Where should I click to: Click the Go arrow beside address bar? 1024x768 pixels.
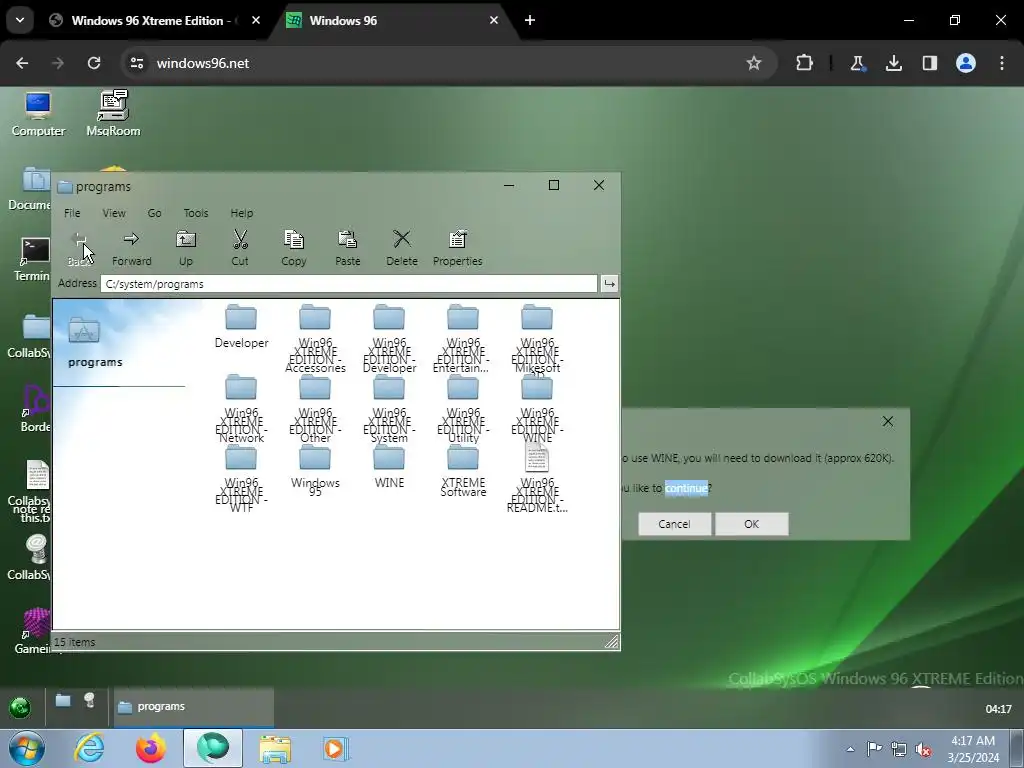609,284
